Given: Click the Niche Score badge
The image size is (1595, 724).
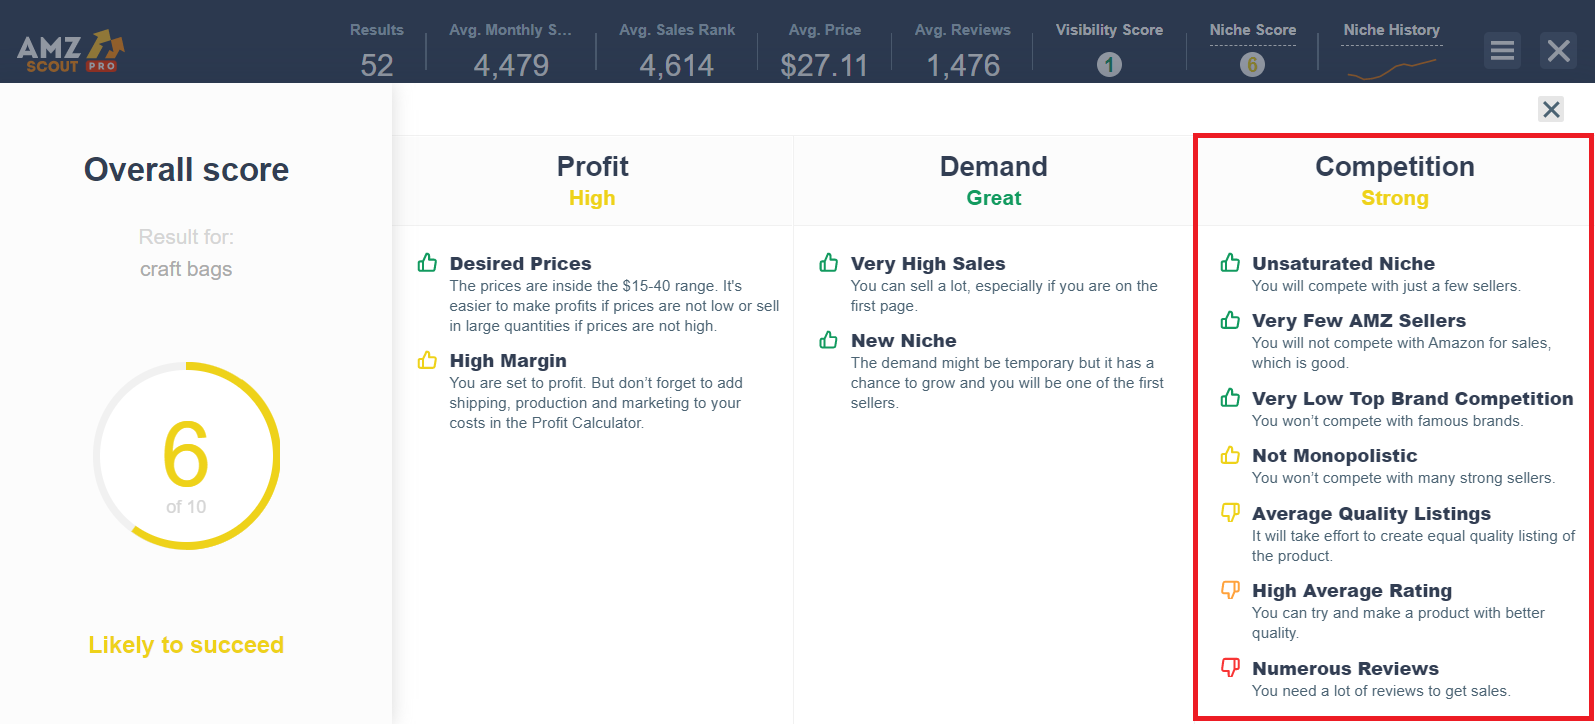Looking at the screenshot, I should point(1253,62).
